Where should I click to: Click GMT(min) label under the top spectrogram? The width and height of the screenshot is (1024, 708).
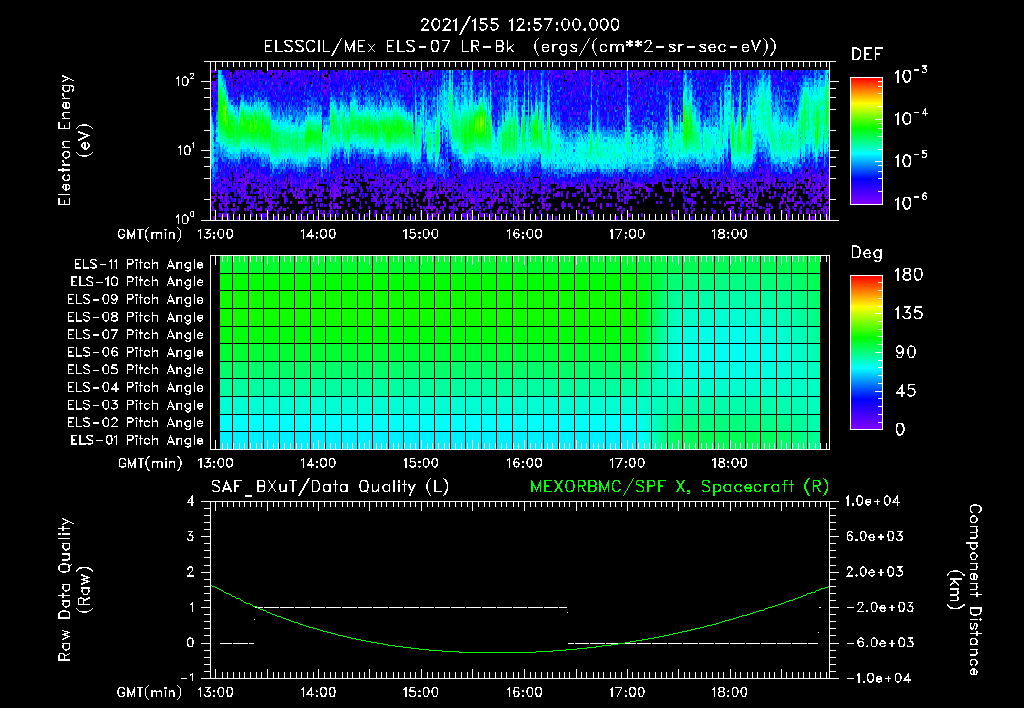(x=151, y=235)
